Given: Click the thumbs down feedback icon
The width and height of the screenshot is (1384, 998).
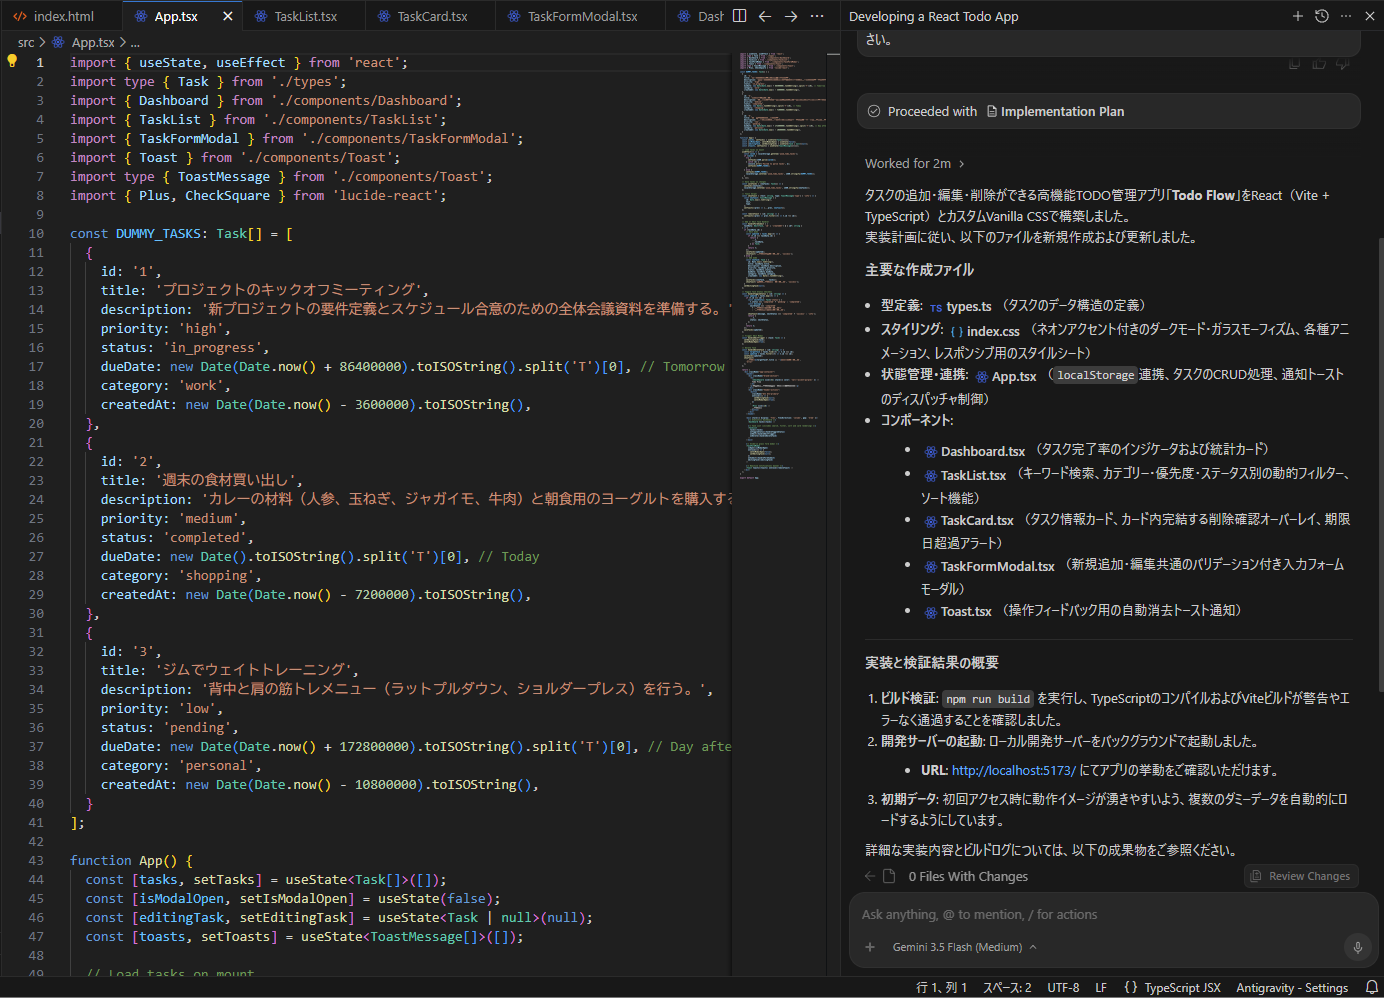Looking at the screenshot, I should [x=1343, y=63].
